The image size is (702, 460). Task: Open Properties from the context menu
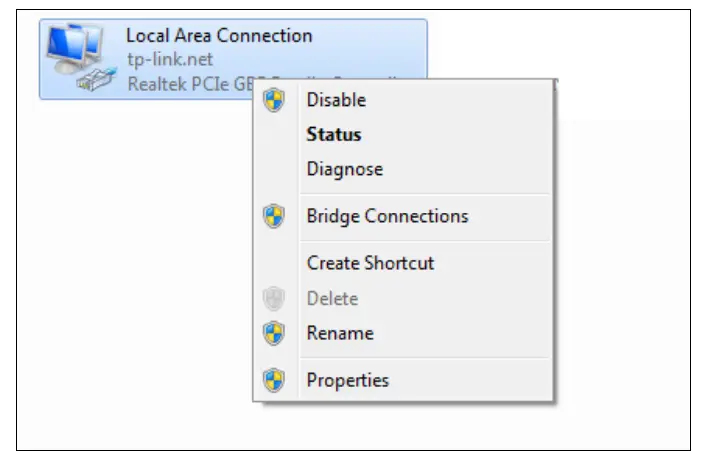coord(347,380)
